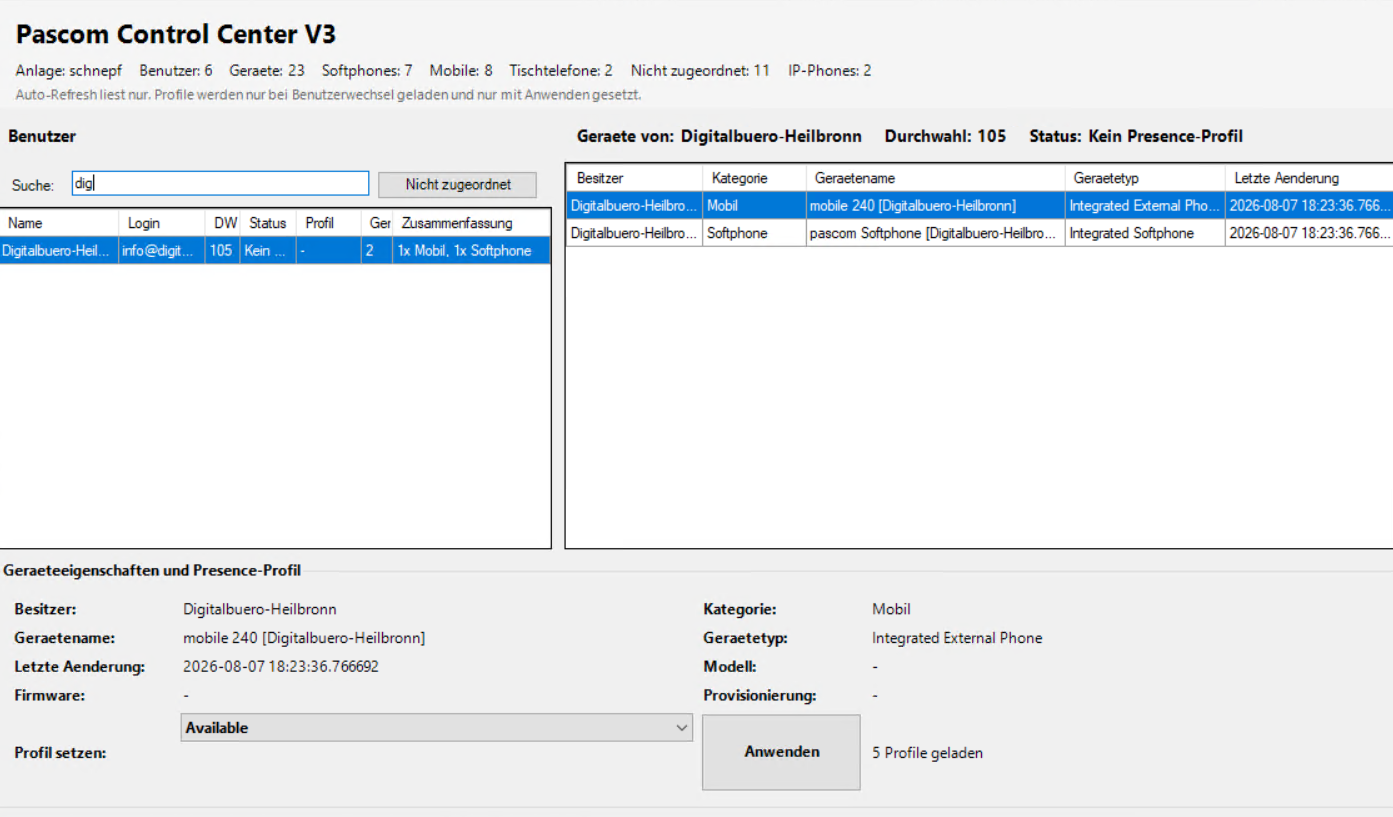Click the 'Status: Kein Presence-Profil' heading
The width and height of the screenshot is (1393, 817).
pyautogui.click(x=1136, y=136)
